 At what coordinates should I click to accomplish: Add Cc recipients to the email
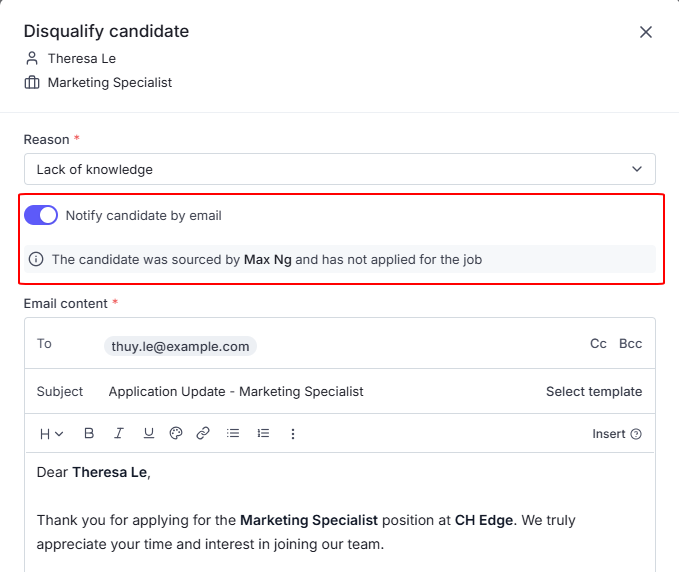point(598,344)
